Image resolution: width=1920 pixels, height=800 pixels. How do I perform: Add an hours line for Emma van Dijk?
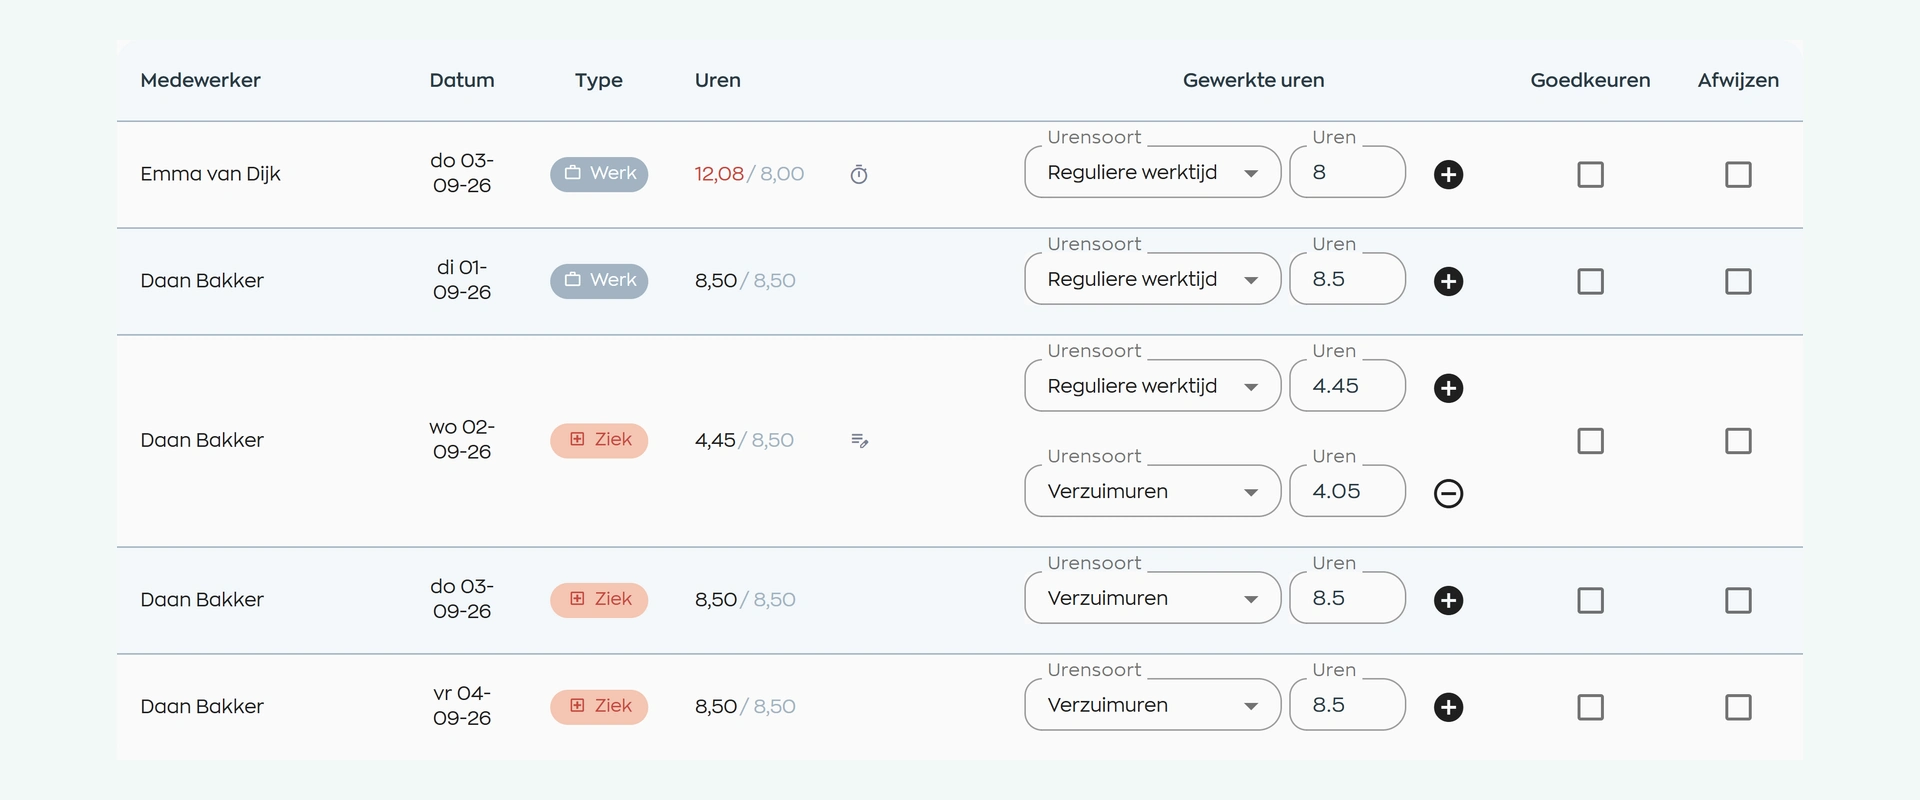(x=1448, y=174)
